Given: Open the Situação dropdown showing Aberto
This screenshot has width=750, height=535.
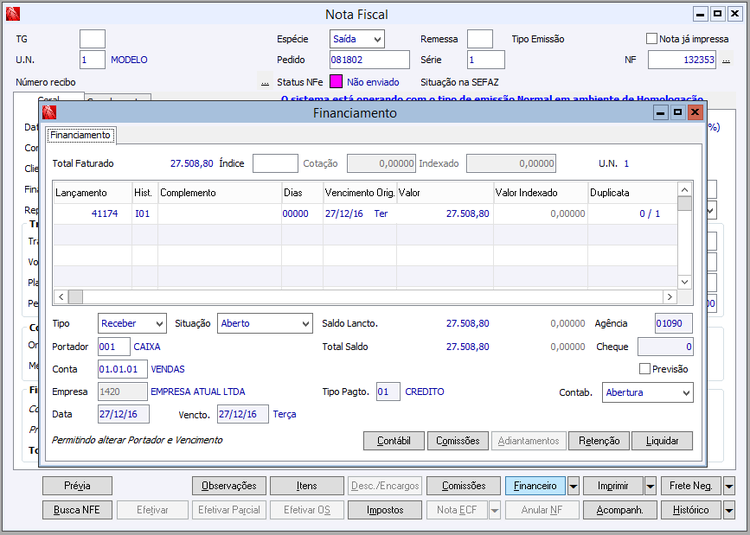Looking at the screenshot, I should 304,324.
